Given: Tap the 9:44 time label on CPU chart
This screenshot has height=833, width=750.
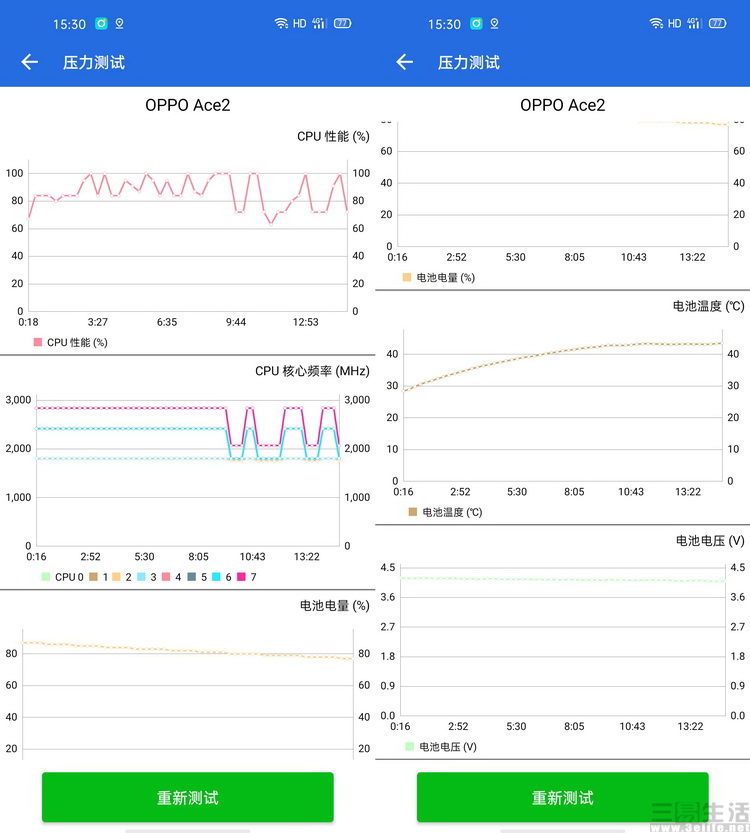Looking at the screenshot, I should (x=236, y=322).
